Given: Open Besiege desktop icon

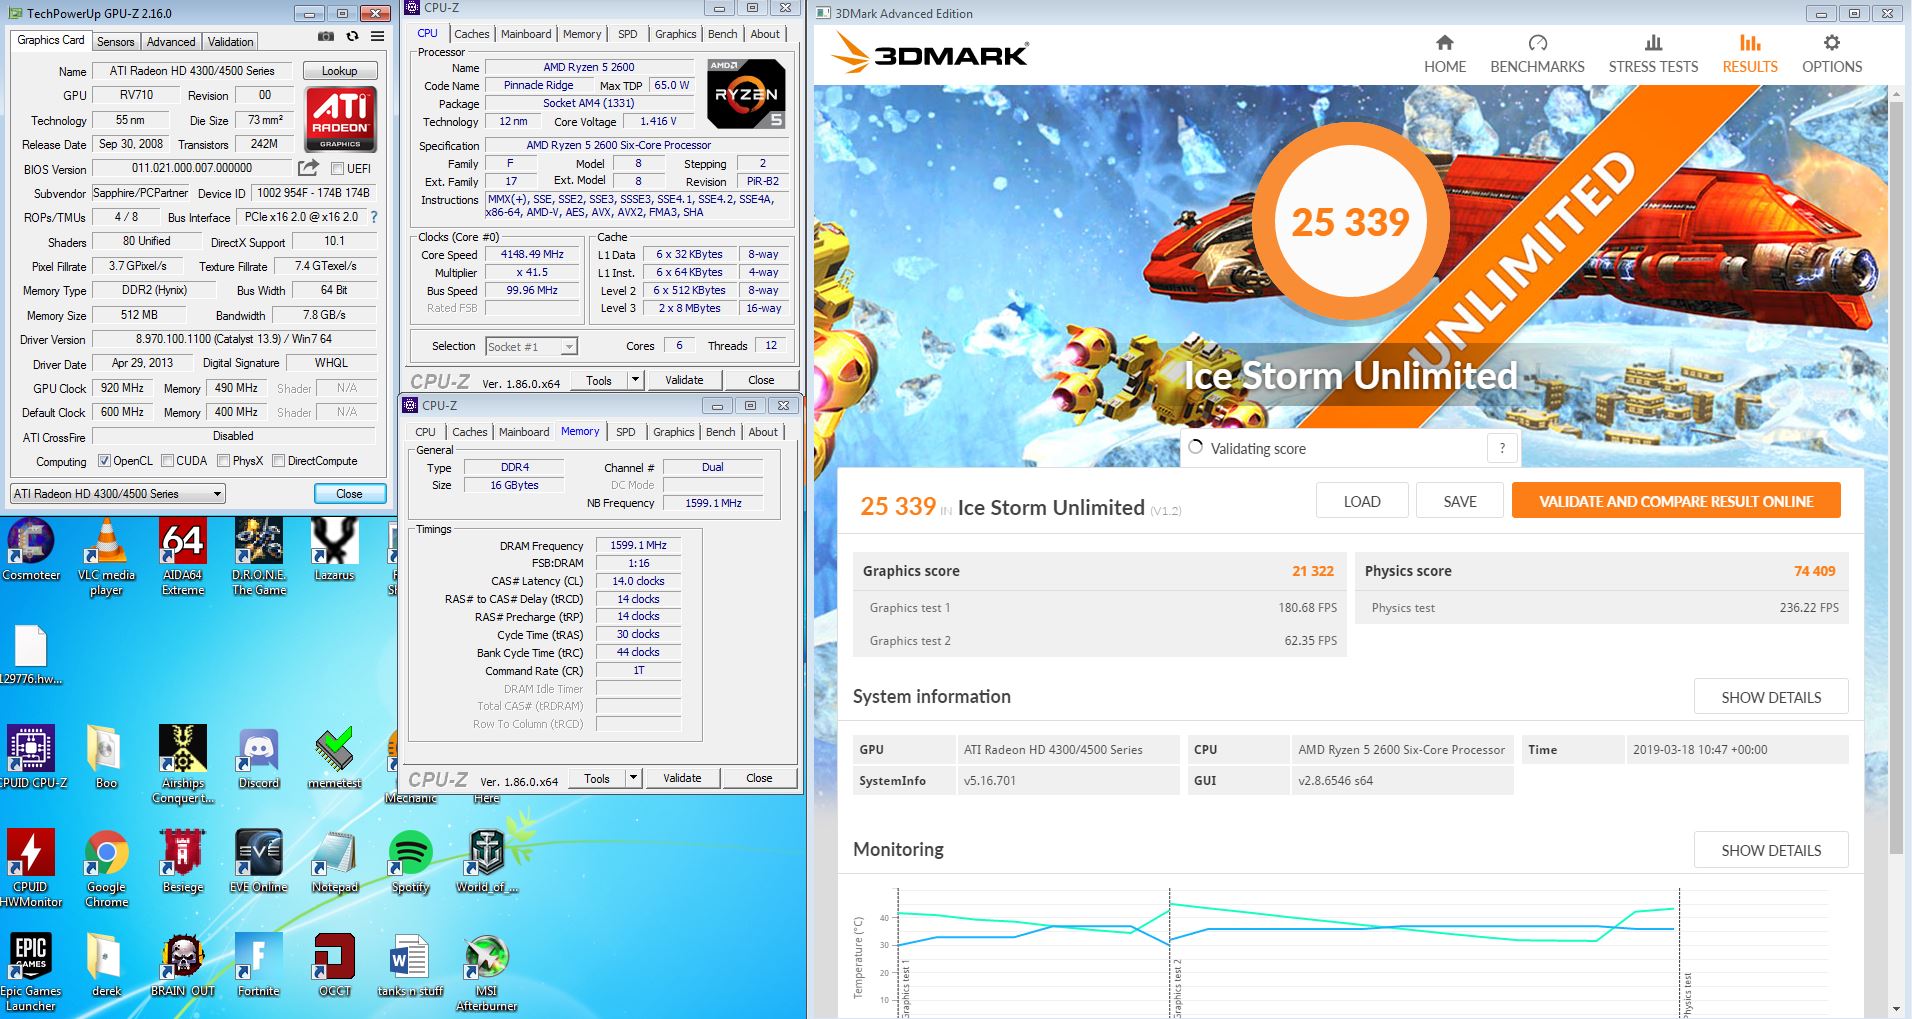Looking at the screenshot, I should coord(183,861).
